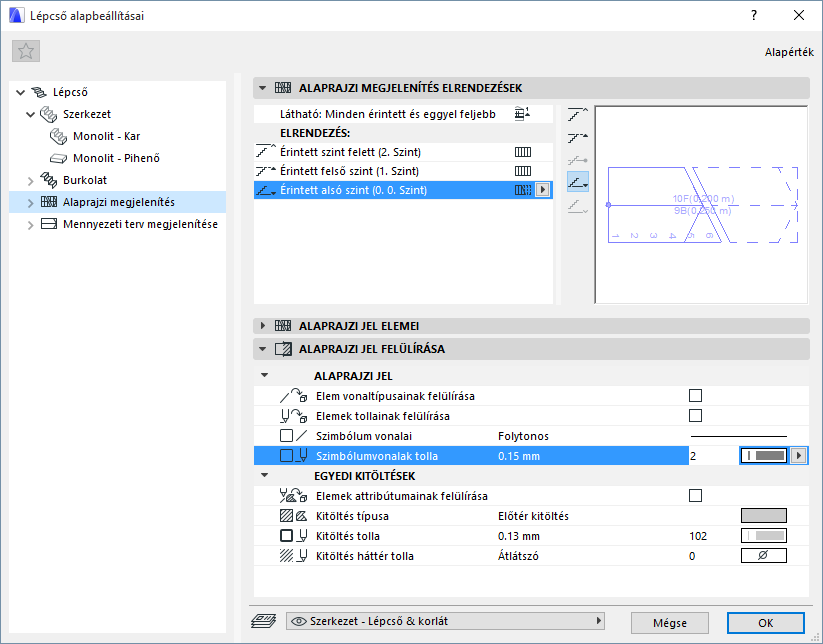Click the Kitöltés háttér tolla icon
The image size is (823, 644).
click(293, 556)
